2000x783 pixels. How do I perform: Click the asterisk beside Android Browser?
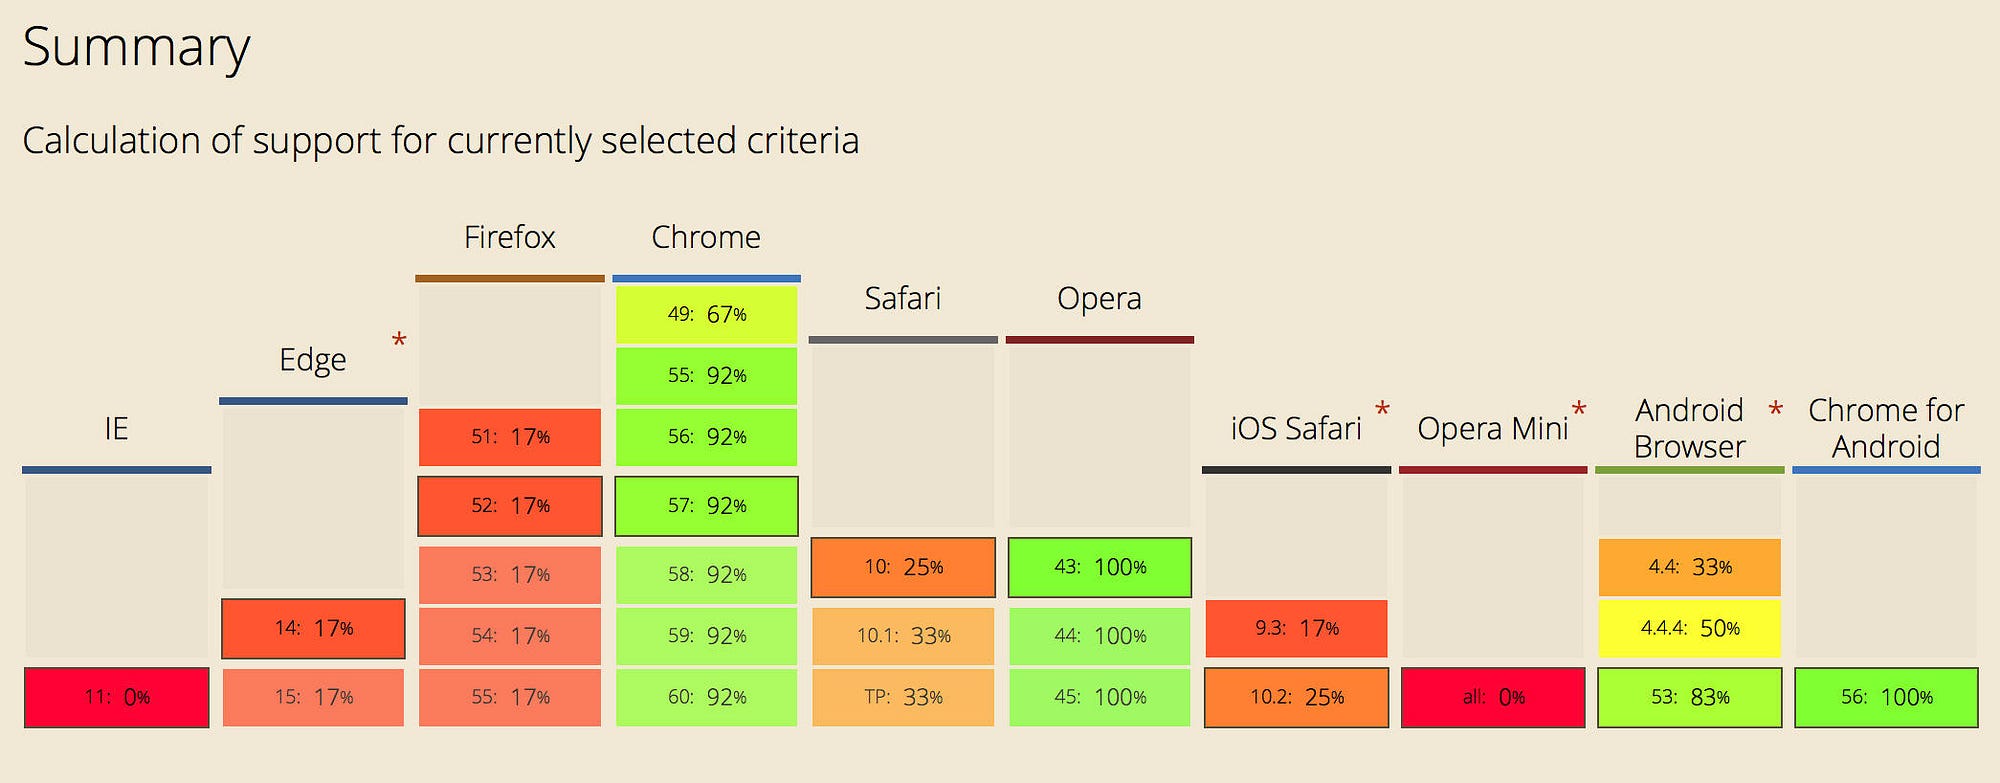coord(1776,411)
